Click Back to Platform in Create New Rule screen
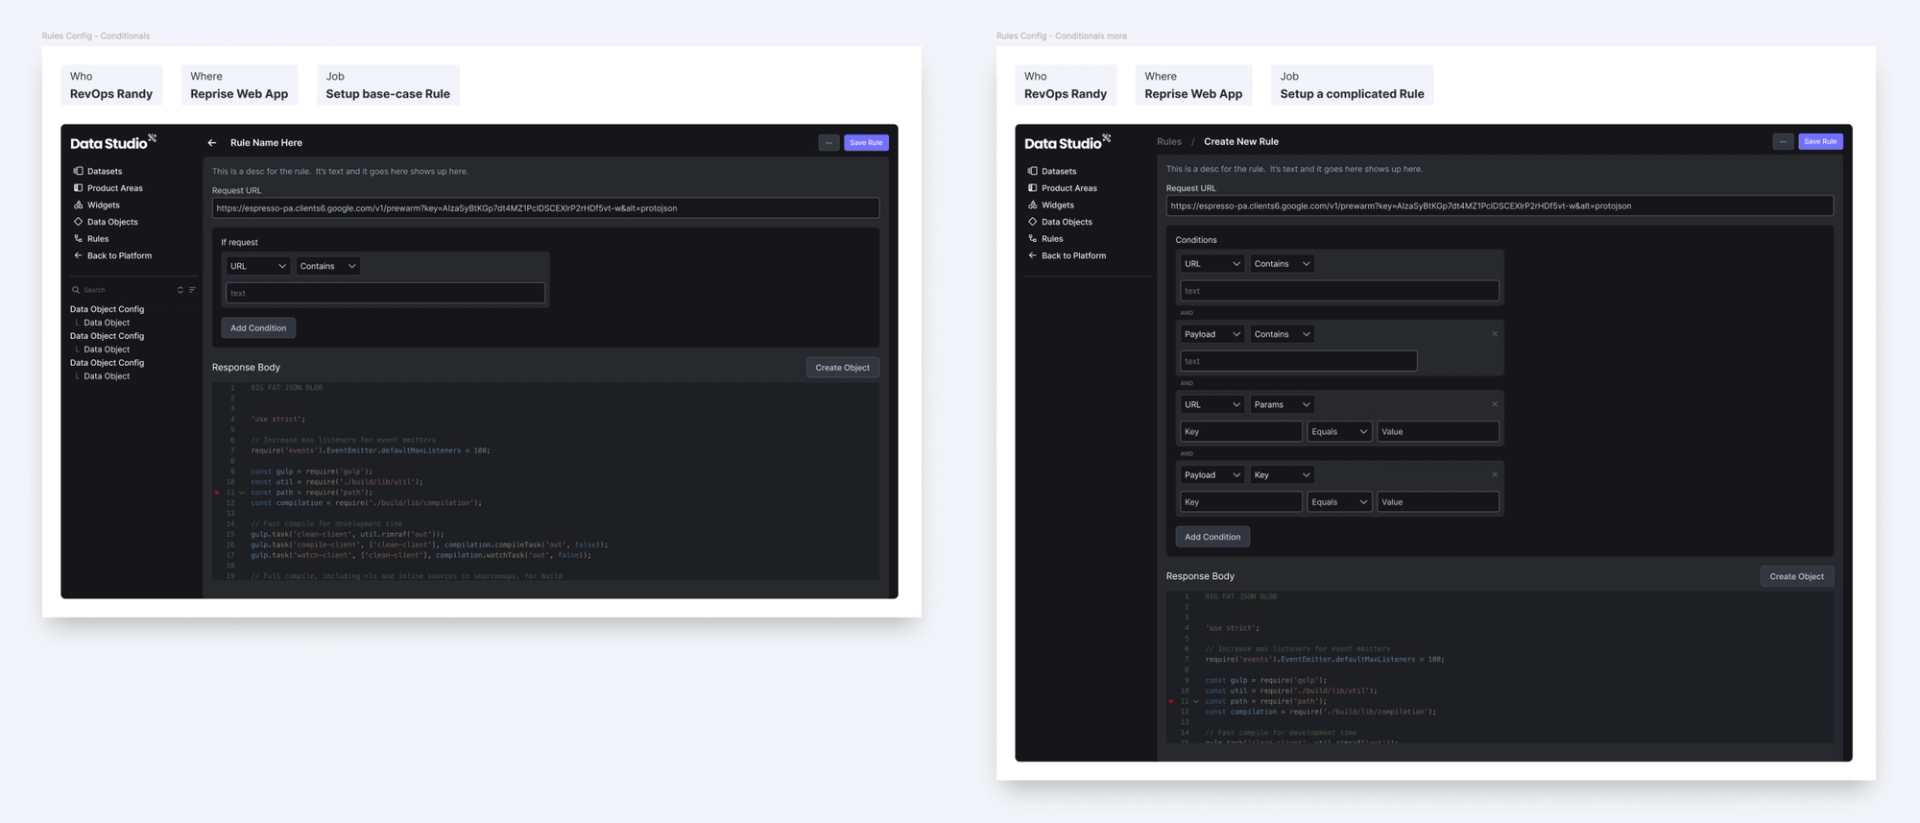 (x=1067, y=256)
